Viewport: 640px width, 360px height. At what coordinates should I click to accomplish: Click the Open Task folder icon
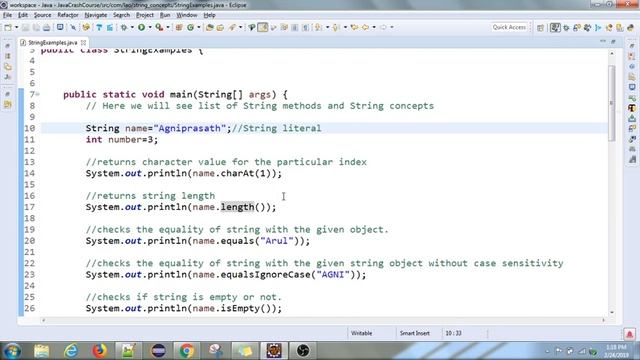point(220,27)
